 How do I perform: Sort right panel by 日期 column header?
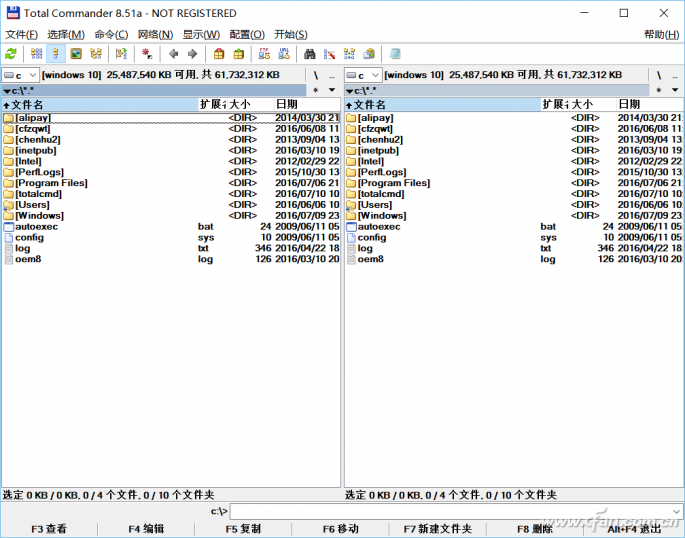650,104
